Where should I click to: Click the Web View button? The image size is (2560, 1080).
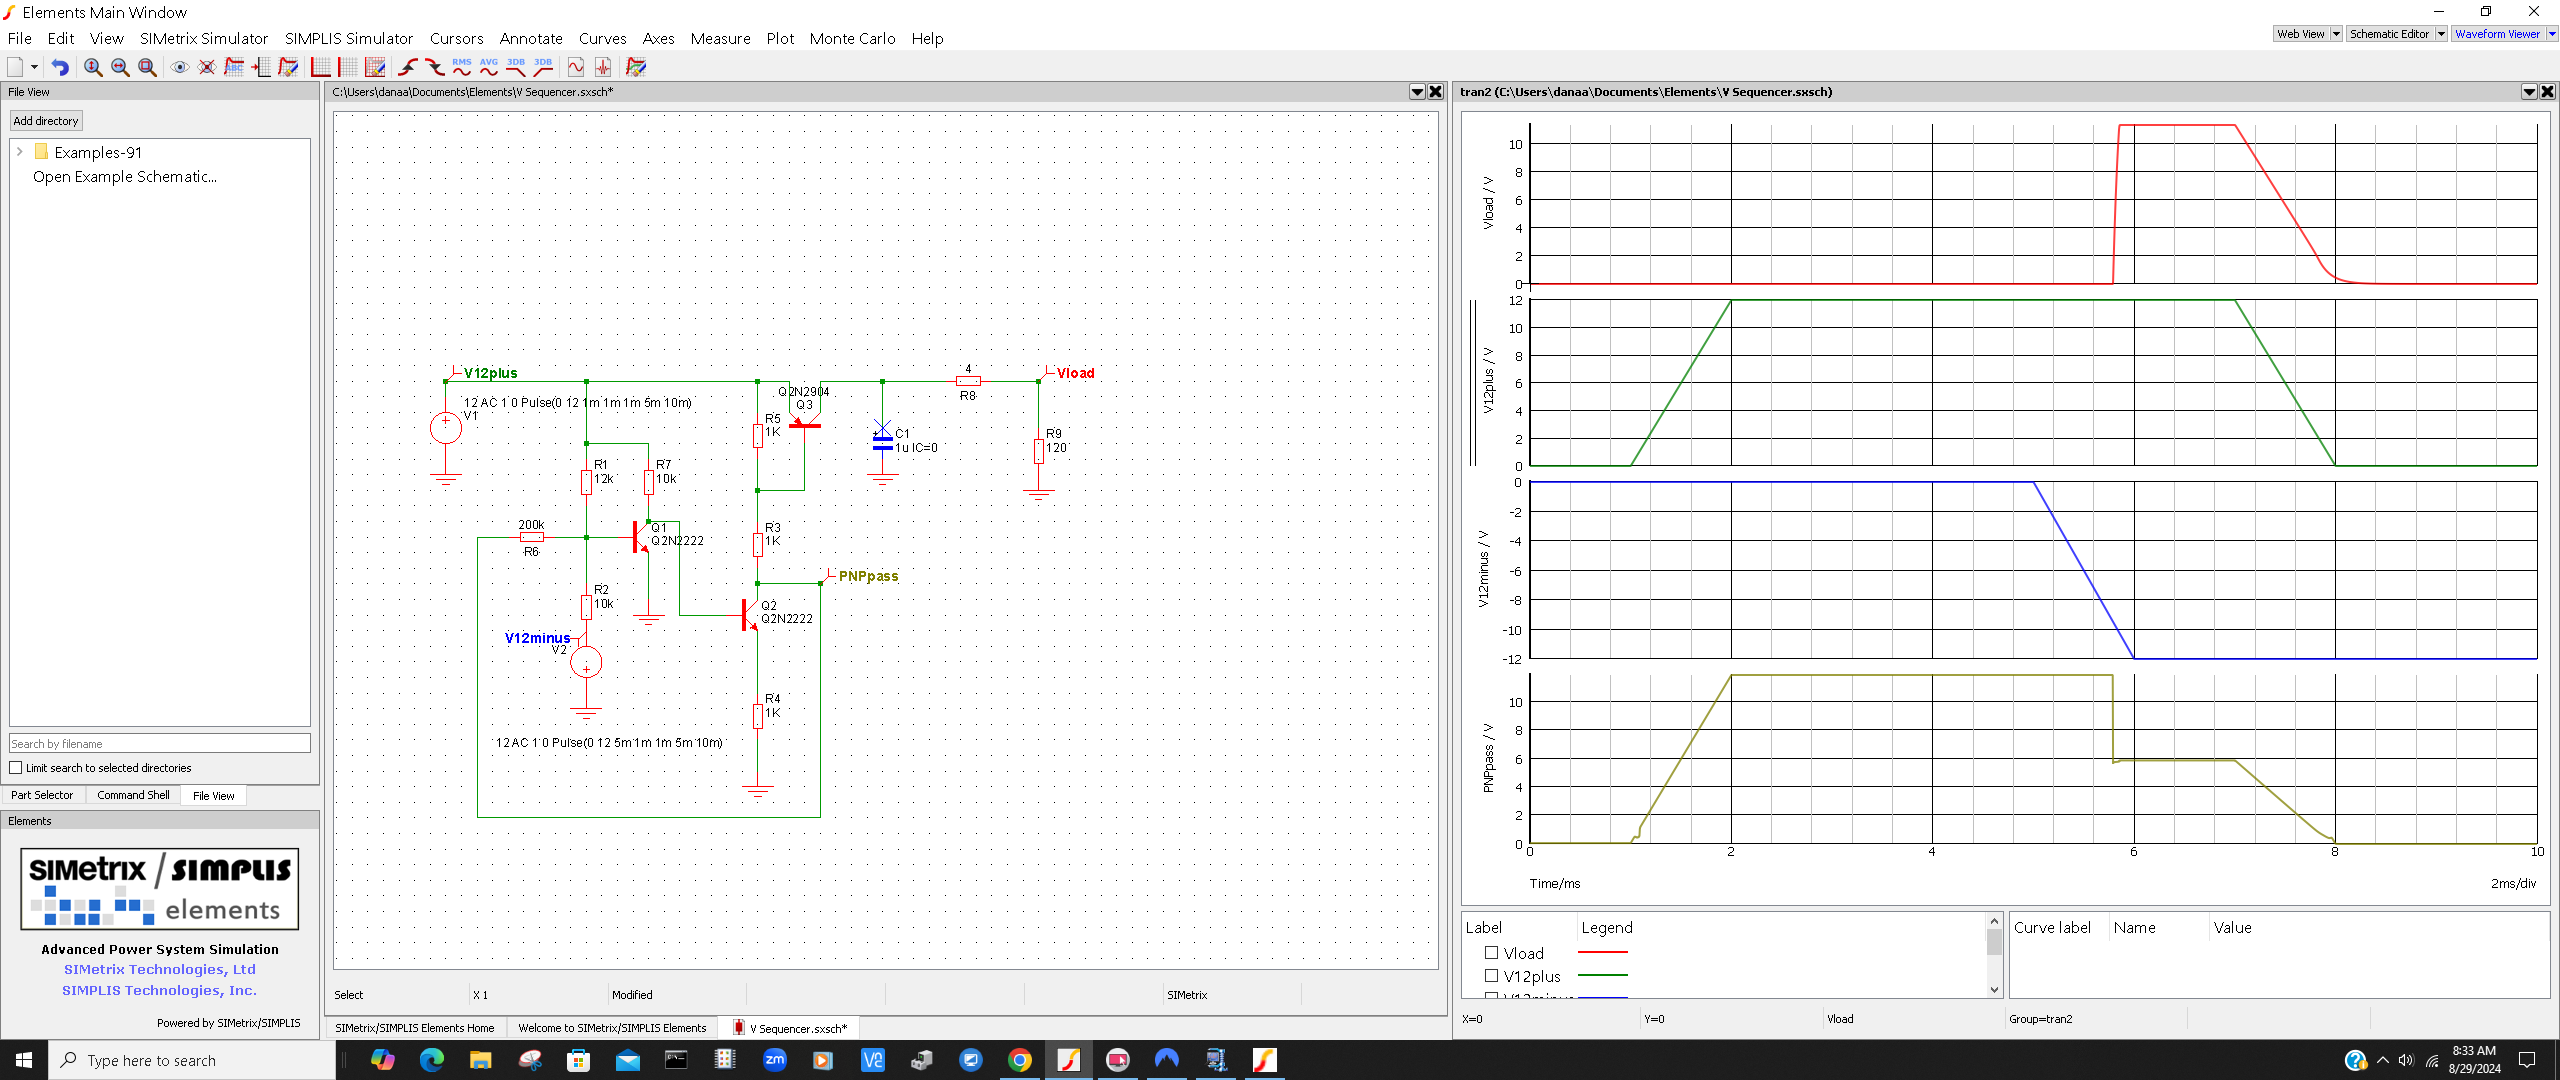[2301, 34]
